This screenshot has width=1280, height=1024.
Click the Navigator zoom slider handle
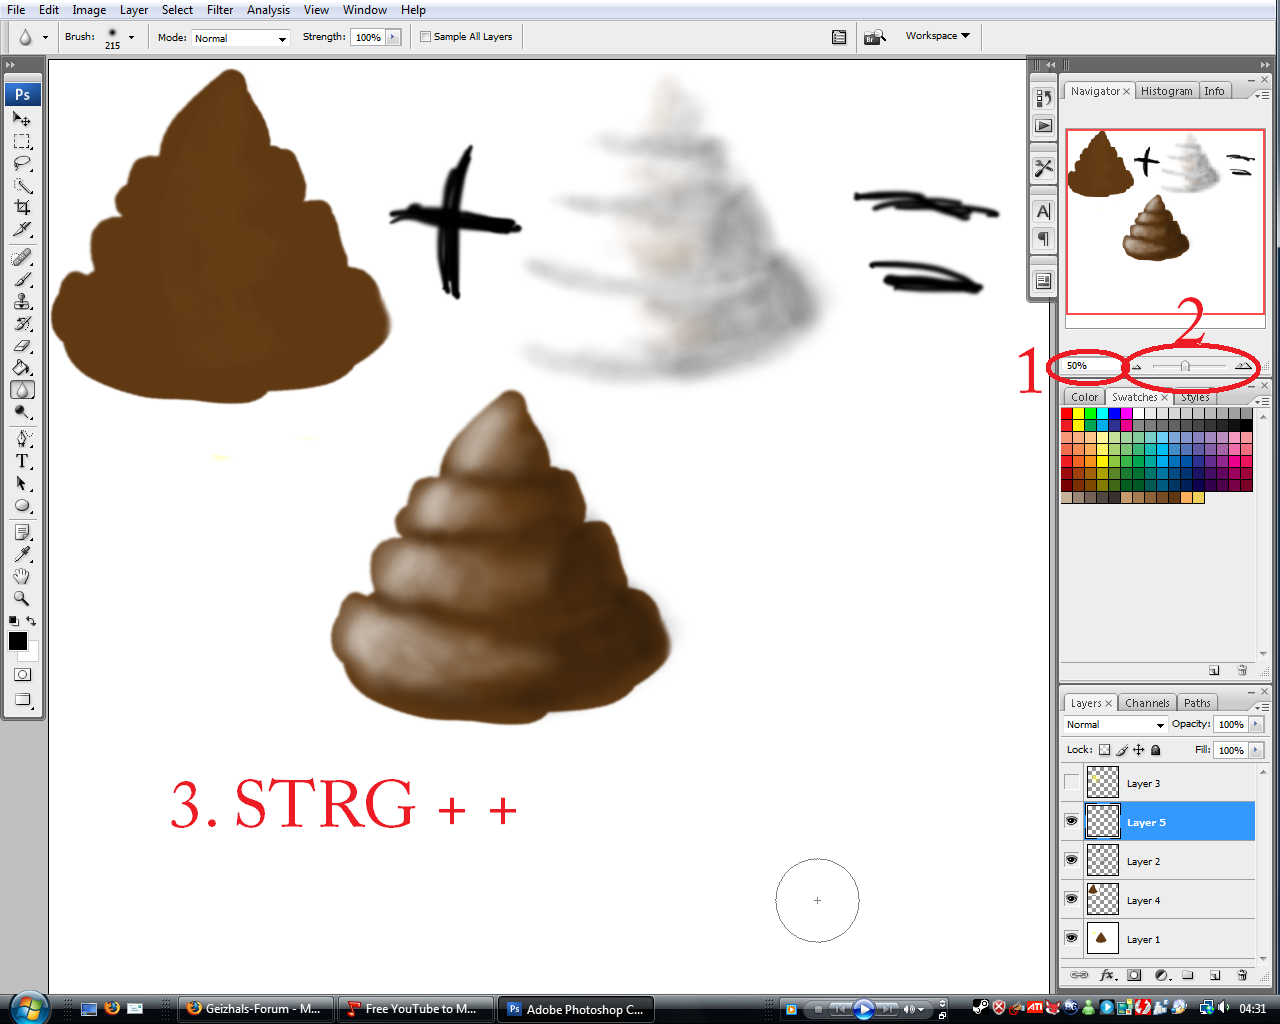click(x=1185, y=366)
